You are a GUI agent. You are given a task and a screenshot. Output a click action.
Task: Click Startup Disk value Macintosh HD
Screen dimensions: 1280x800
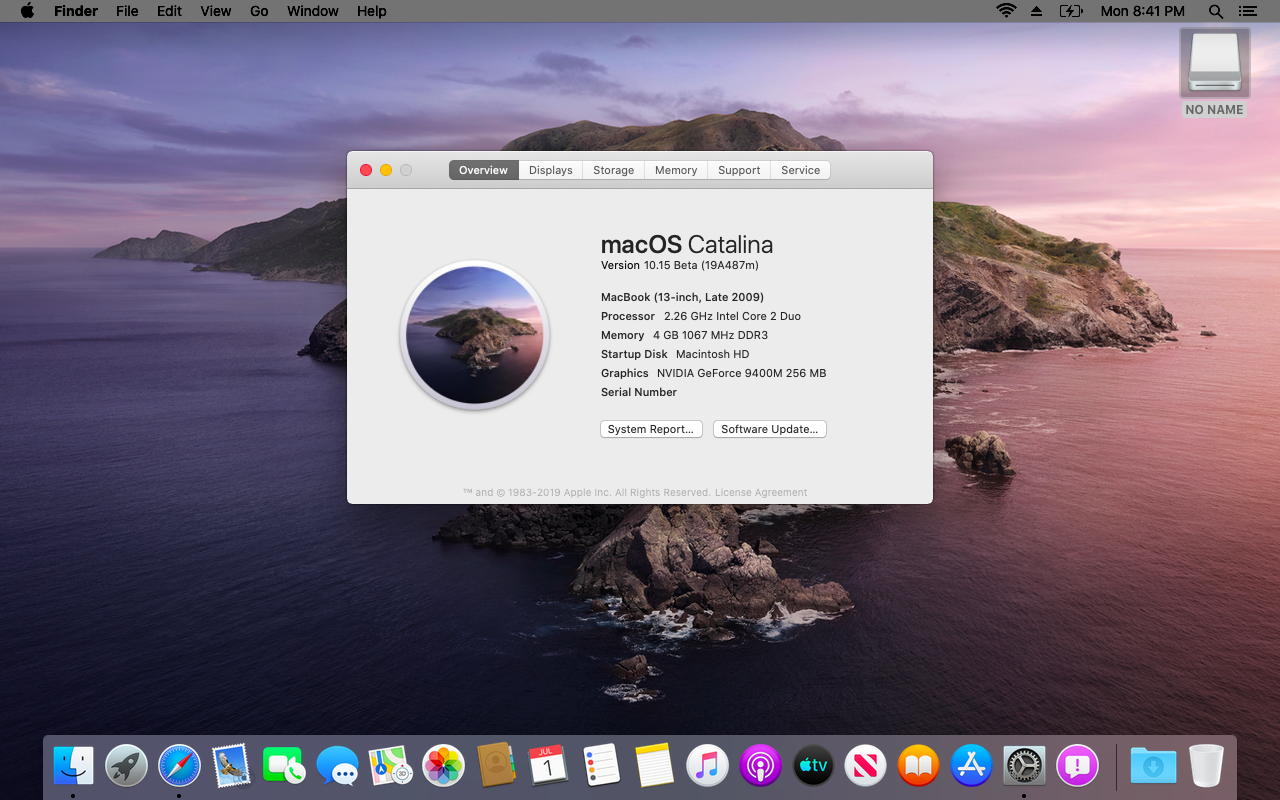pyautogui.click(x=712, y=354)
